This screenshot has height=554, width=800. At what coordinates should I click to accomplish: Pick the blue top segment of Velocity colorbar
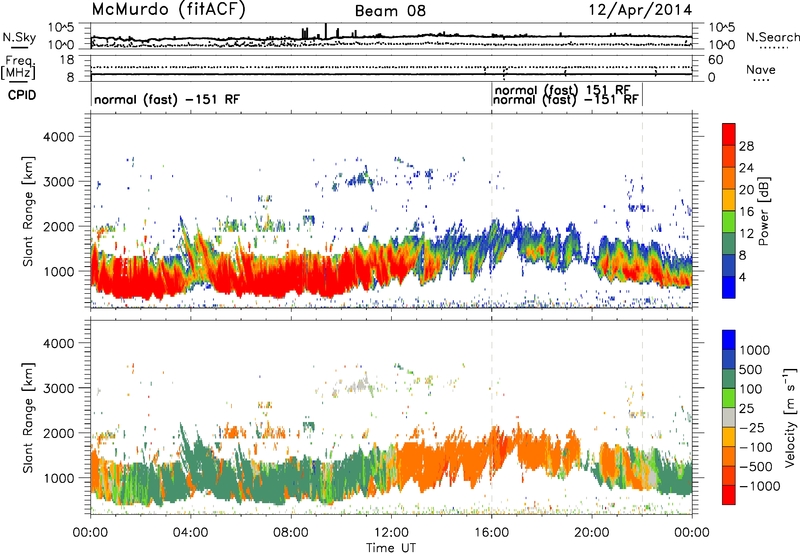click(729, 340)
